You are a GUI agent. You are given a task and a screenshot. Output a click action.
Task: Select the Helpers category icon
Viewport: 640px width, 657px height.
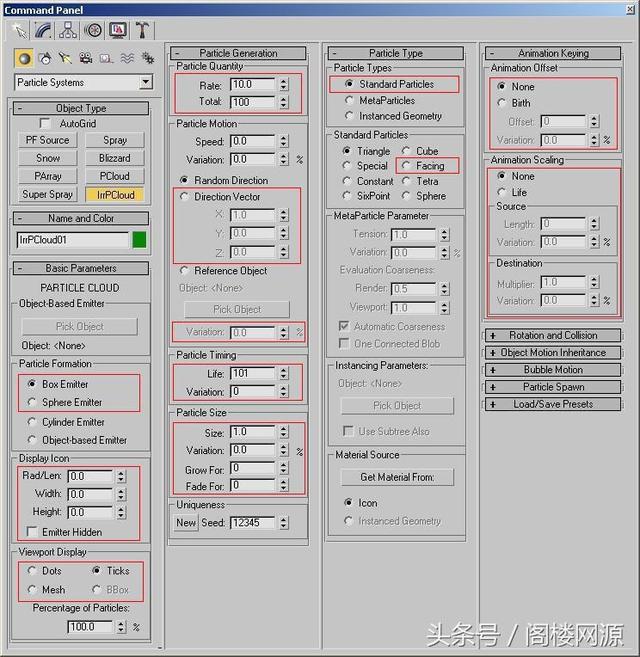[x=106, y=58]
